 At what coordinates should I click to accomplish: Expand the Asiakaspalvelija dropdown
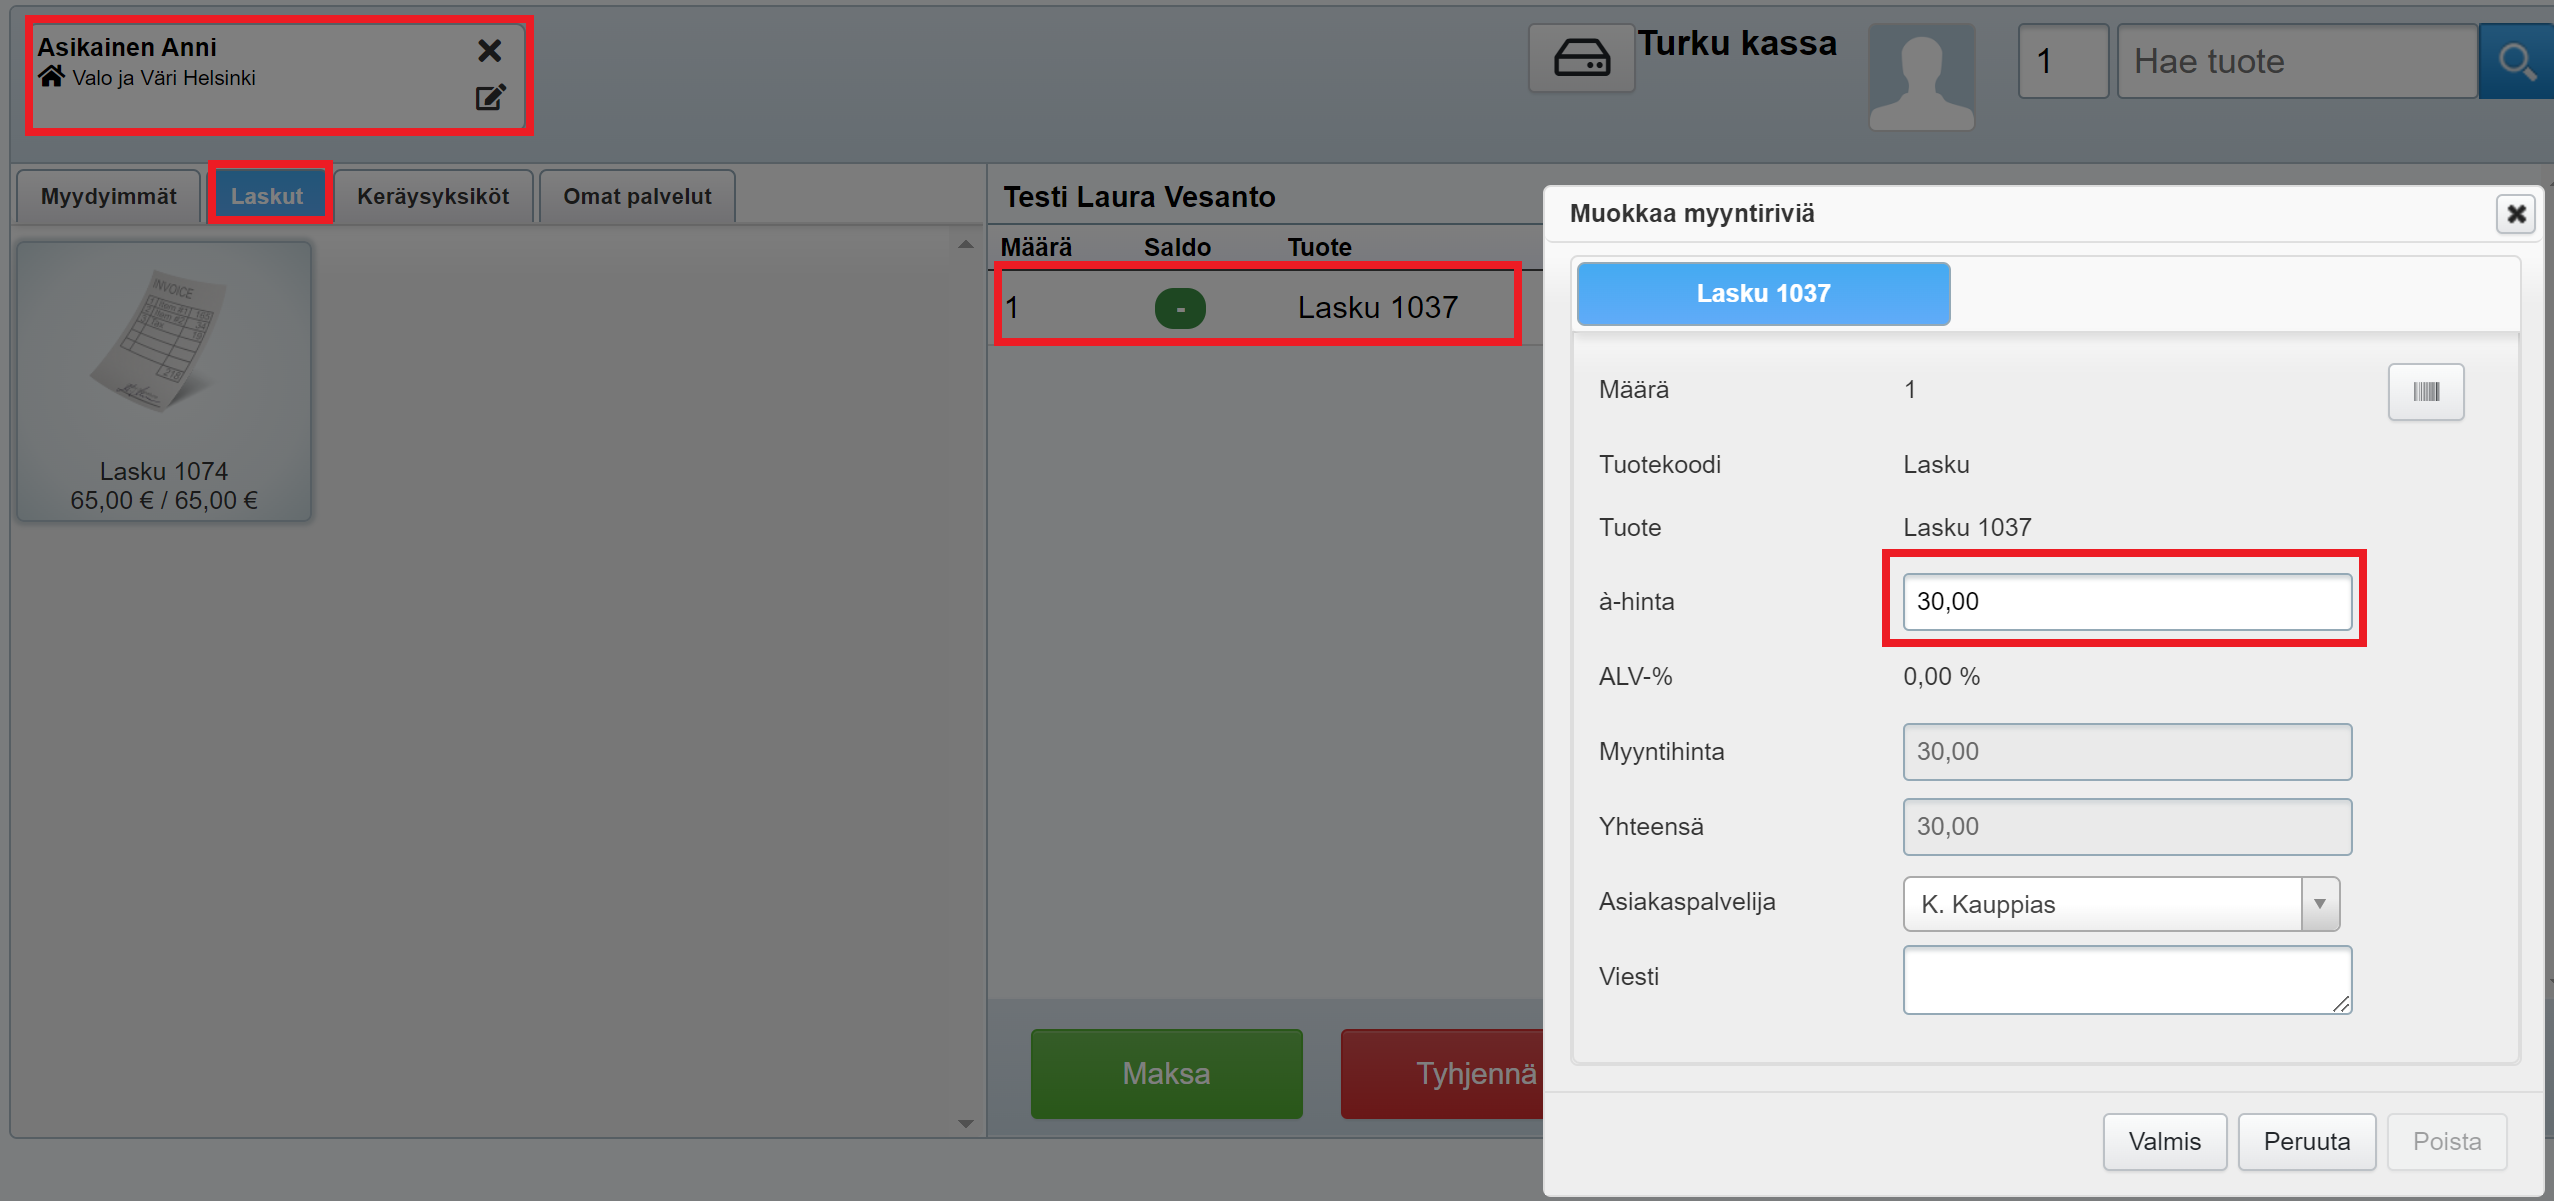point(2319,904)
